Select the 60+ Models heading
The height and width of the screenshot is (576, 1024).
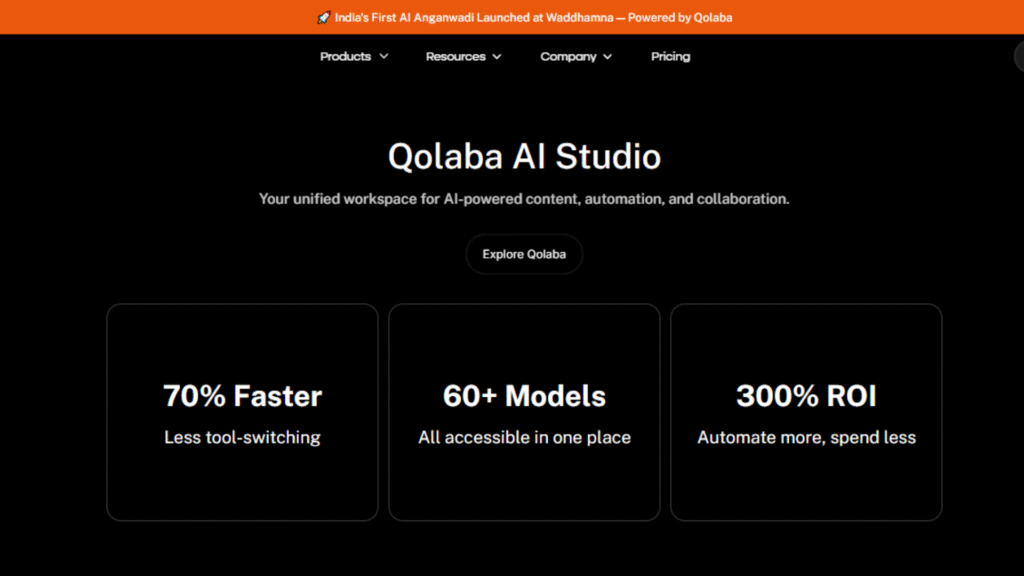click(524, 396)
